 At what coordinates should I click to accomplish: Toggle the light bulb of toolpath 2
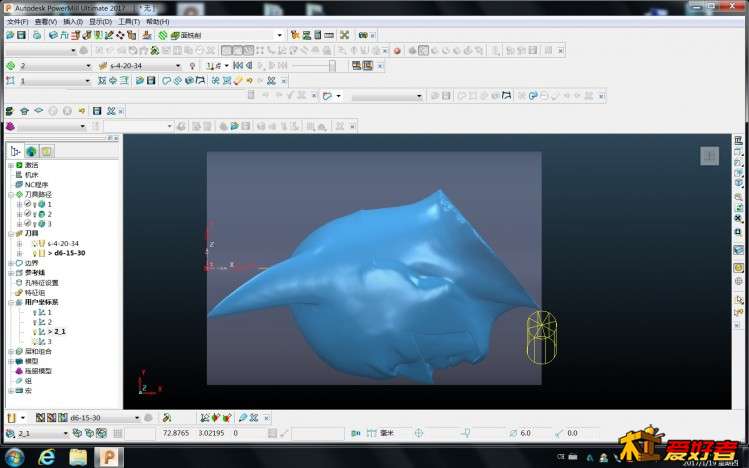35,214
